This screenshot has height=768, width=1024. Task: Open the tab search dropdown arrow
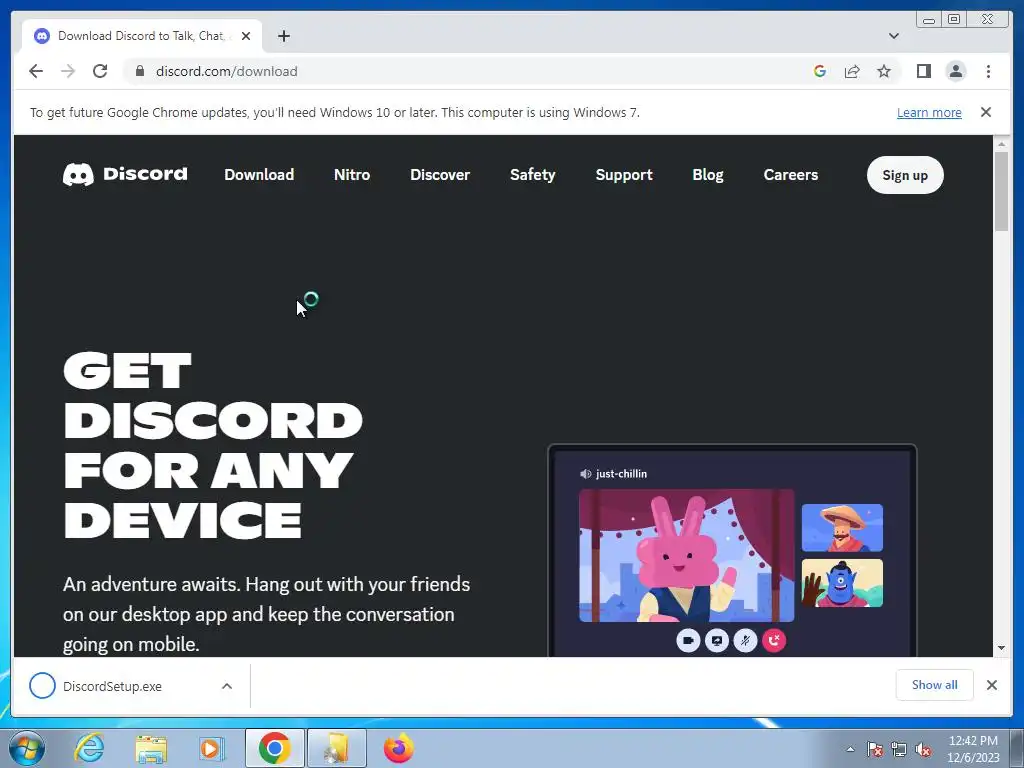(x=894, y=36)
